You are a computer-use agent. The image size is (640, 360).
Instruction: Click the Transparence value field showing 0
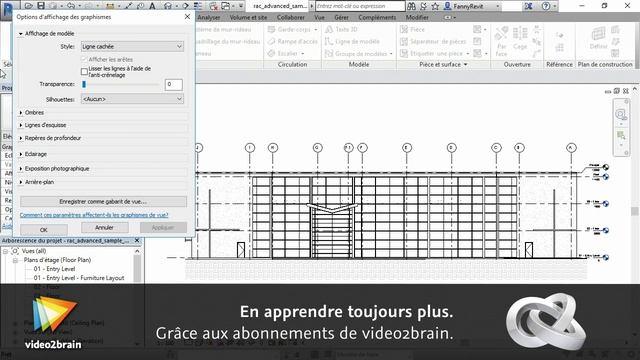tap(173, 84)
